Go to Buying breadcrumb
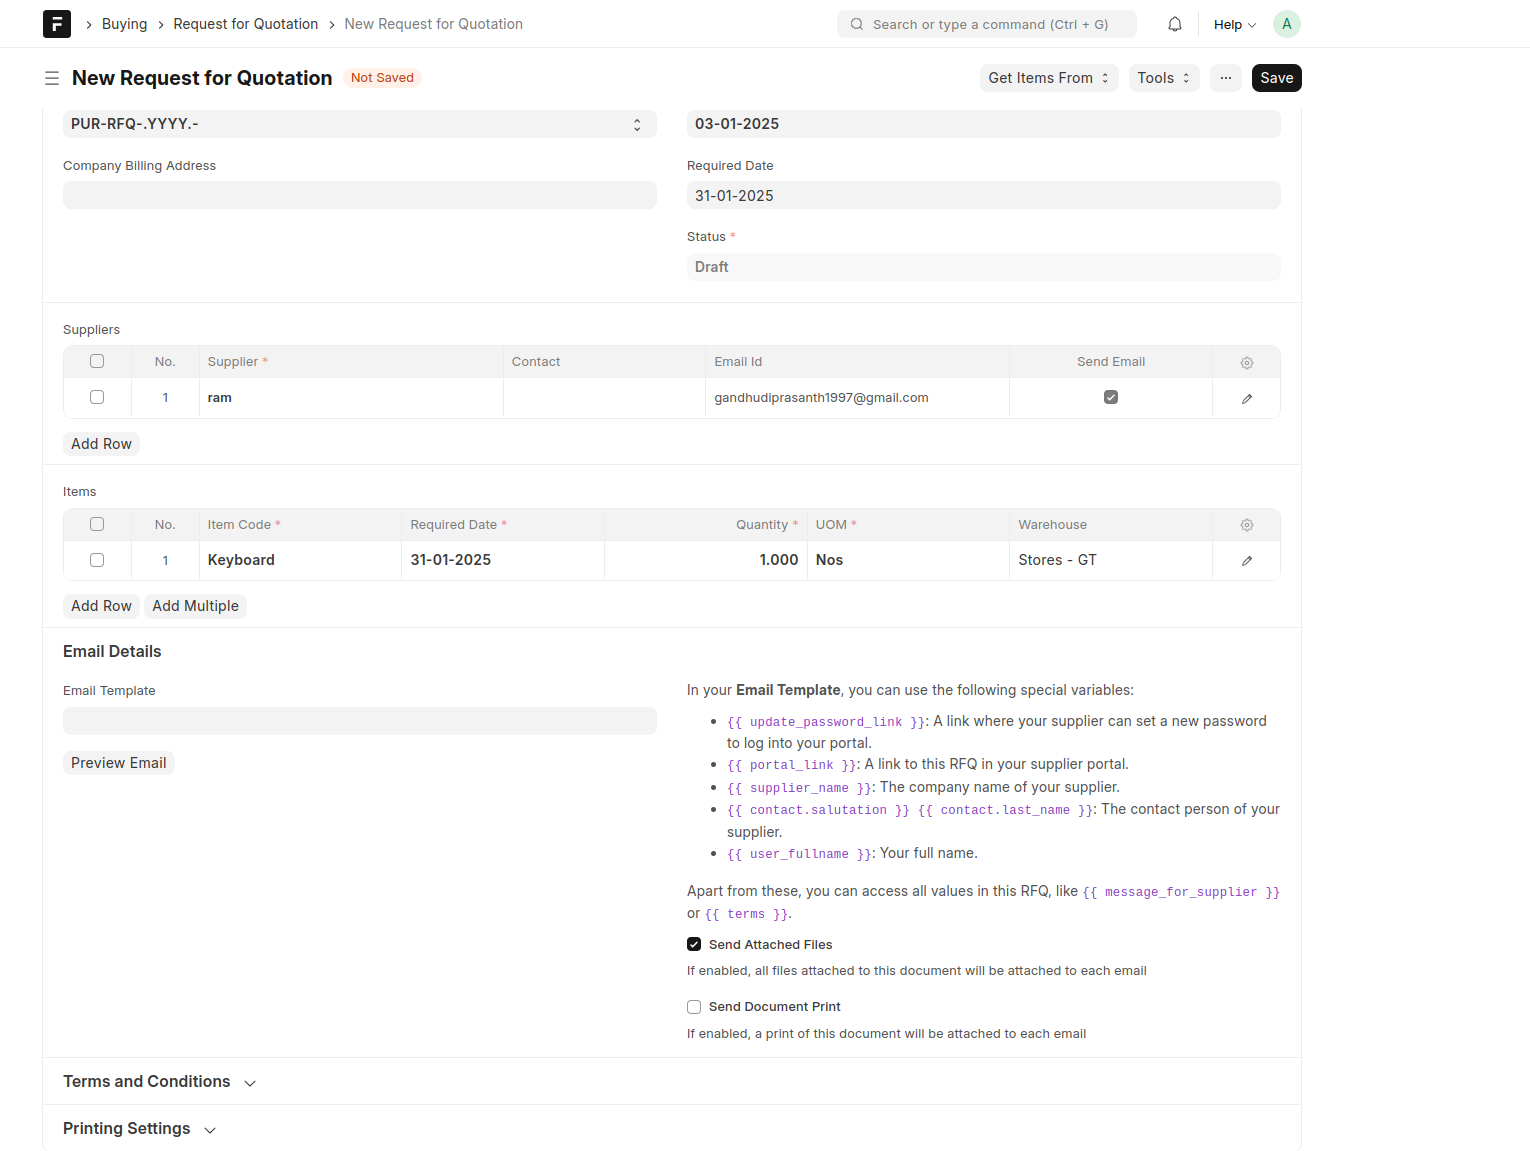The height and width of the screenshot is (1151, 1530). click(x=124, y=24)
